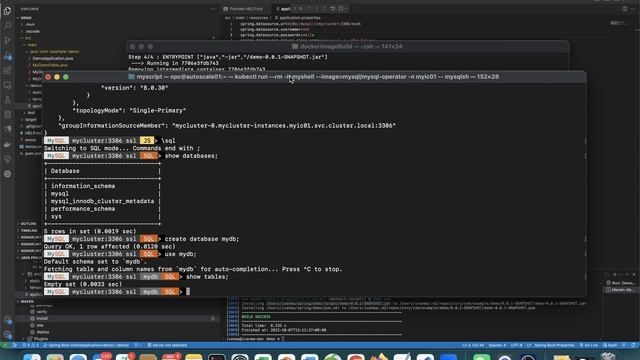
Task: Collapse the src folder in Explorer
Action: click(x=27, y=38)
